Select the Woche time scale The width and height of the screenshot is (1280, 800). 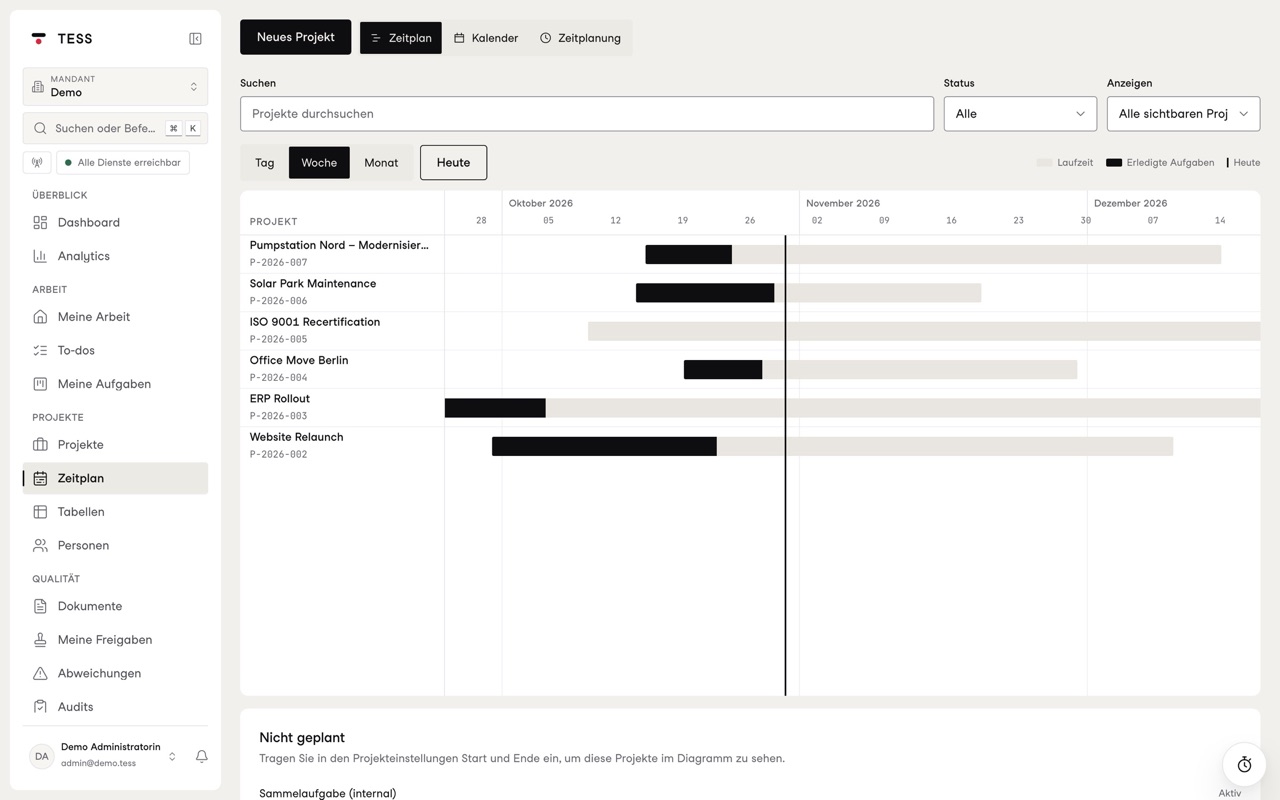click(319, 162)
